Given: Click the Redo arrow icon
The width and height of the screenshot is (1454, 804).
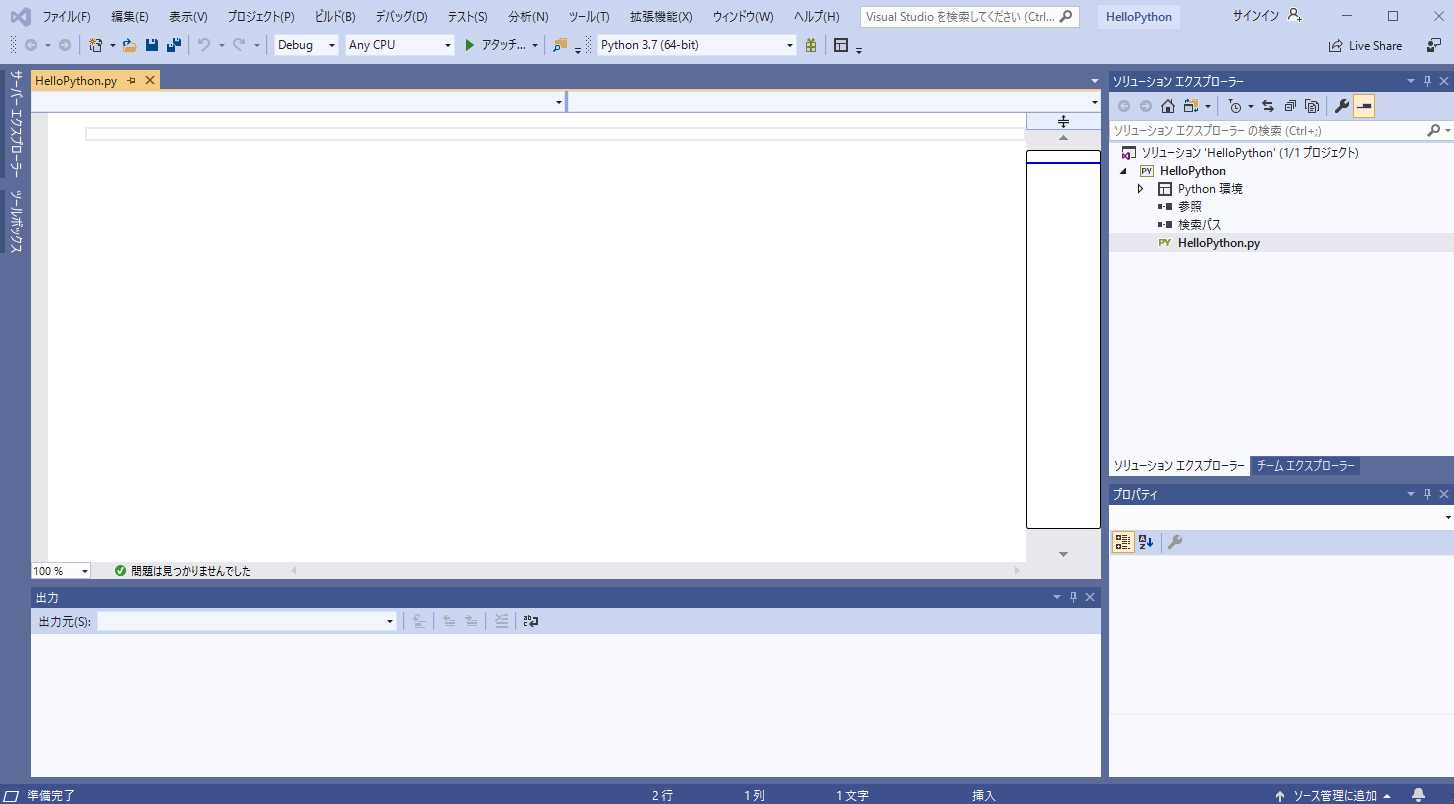Looking at the screenshot, I should 239,45.
